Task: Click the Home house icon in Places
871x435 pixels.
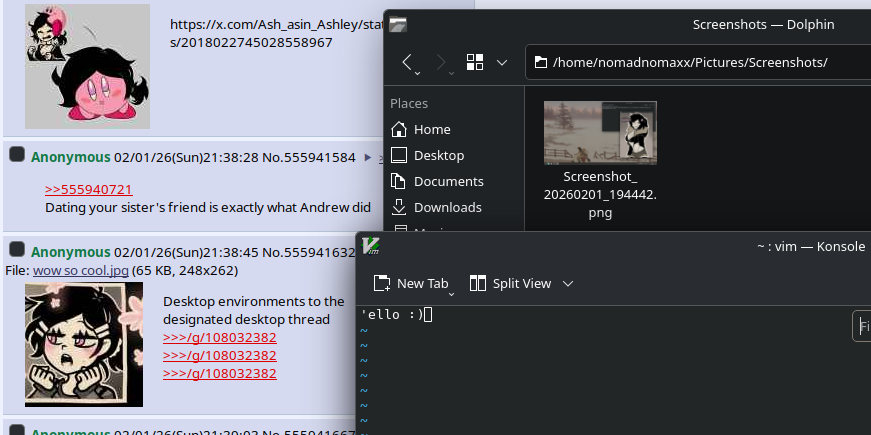Action: [399, 129]
